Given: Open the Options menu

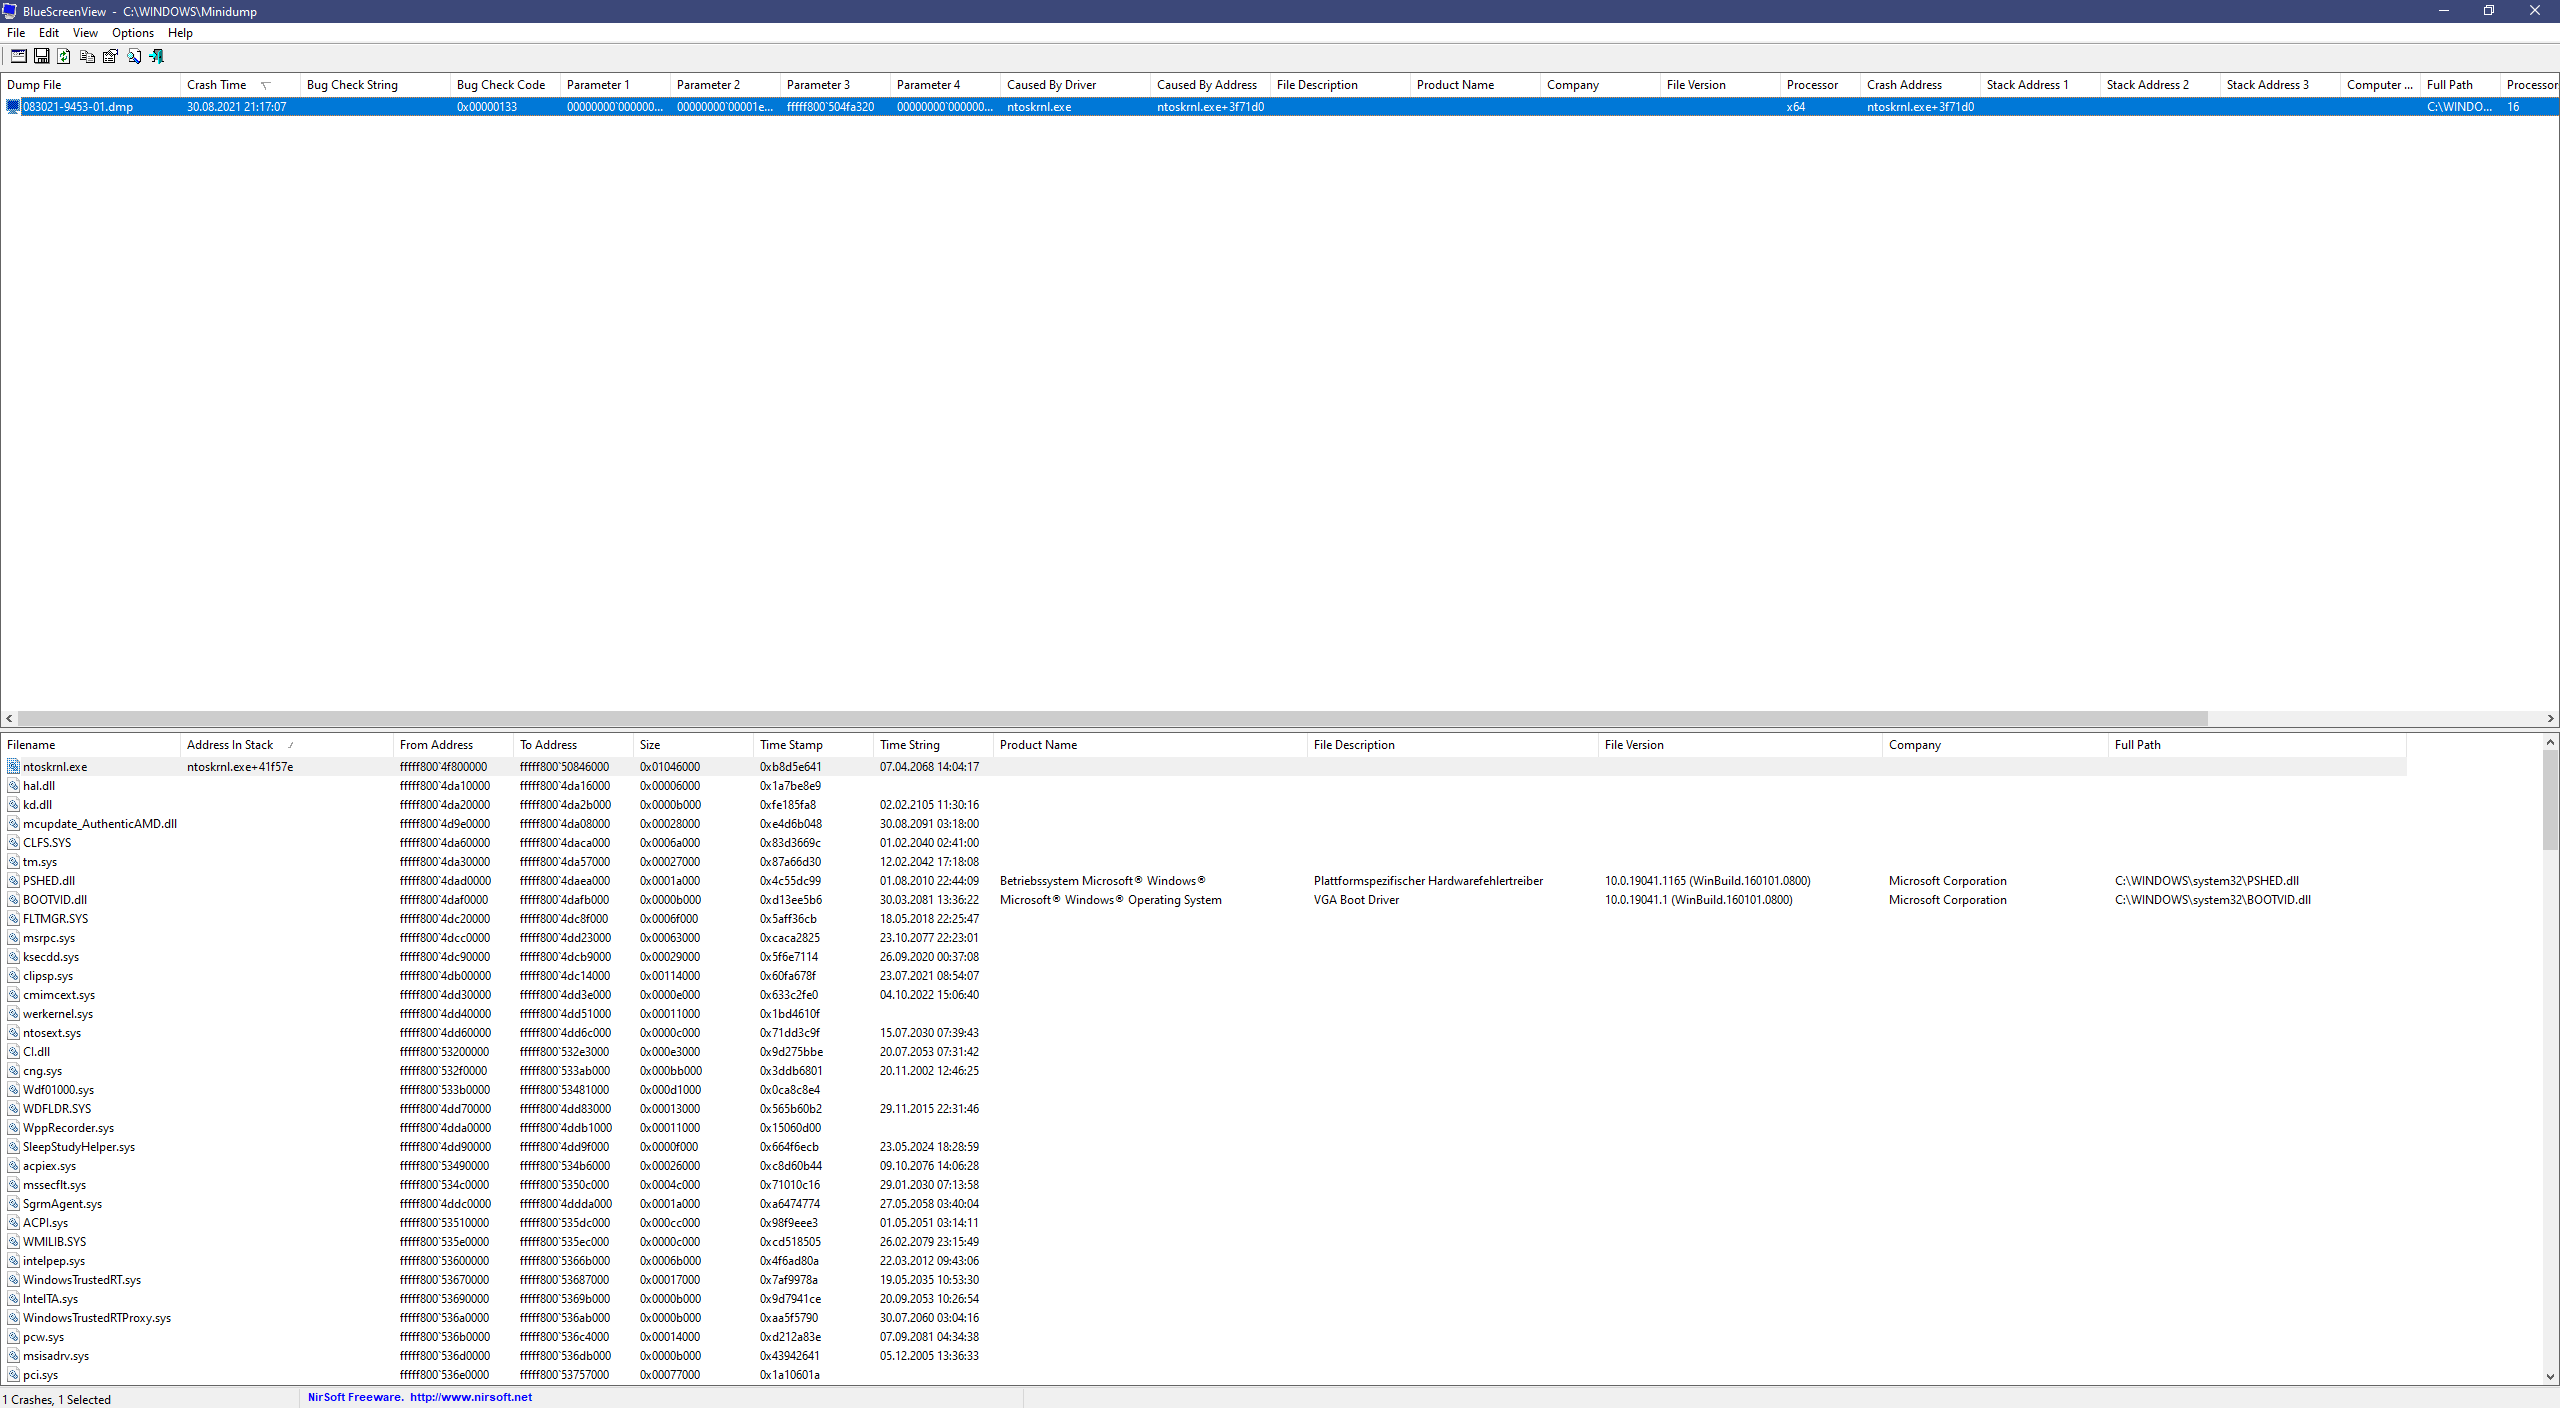Looking at the screenshot, I should [132, 33].
